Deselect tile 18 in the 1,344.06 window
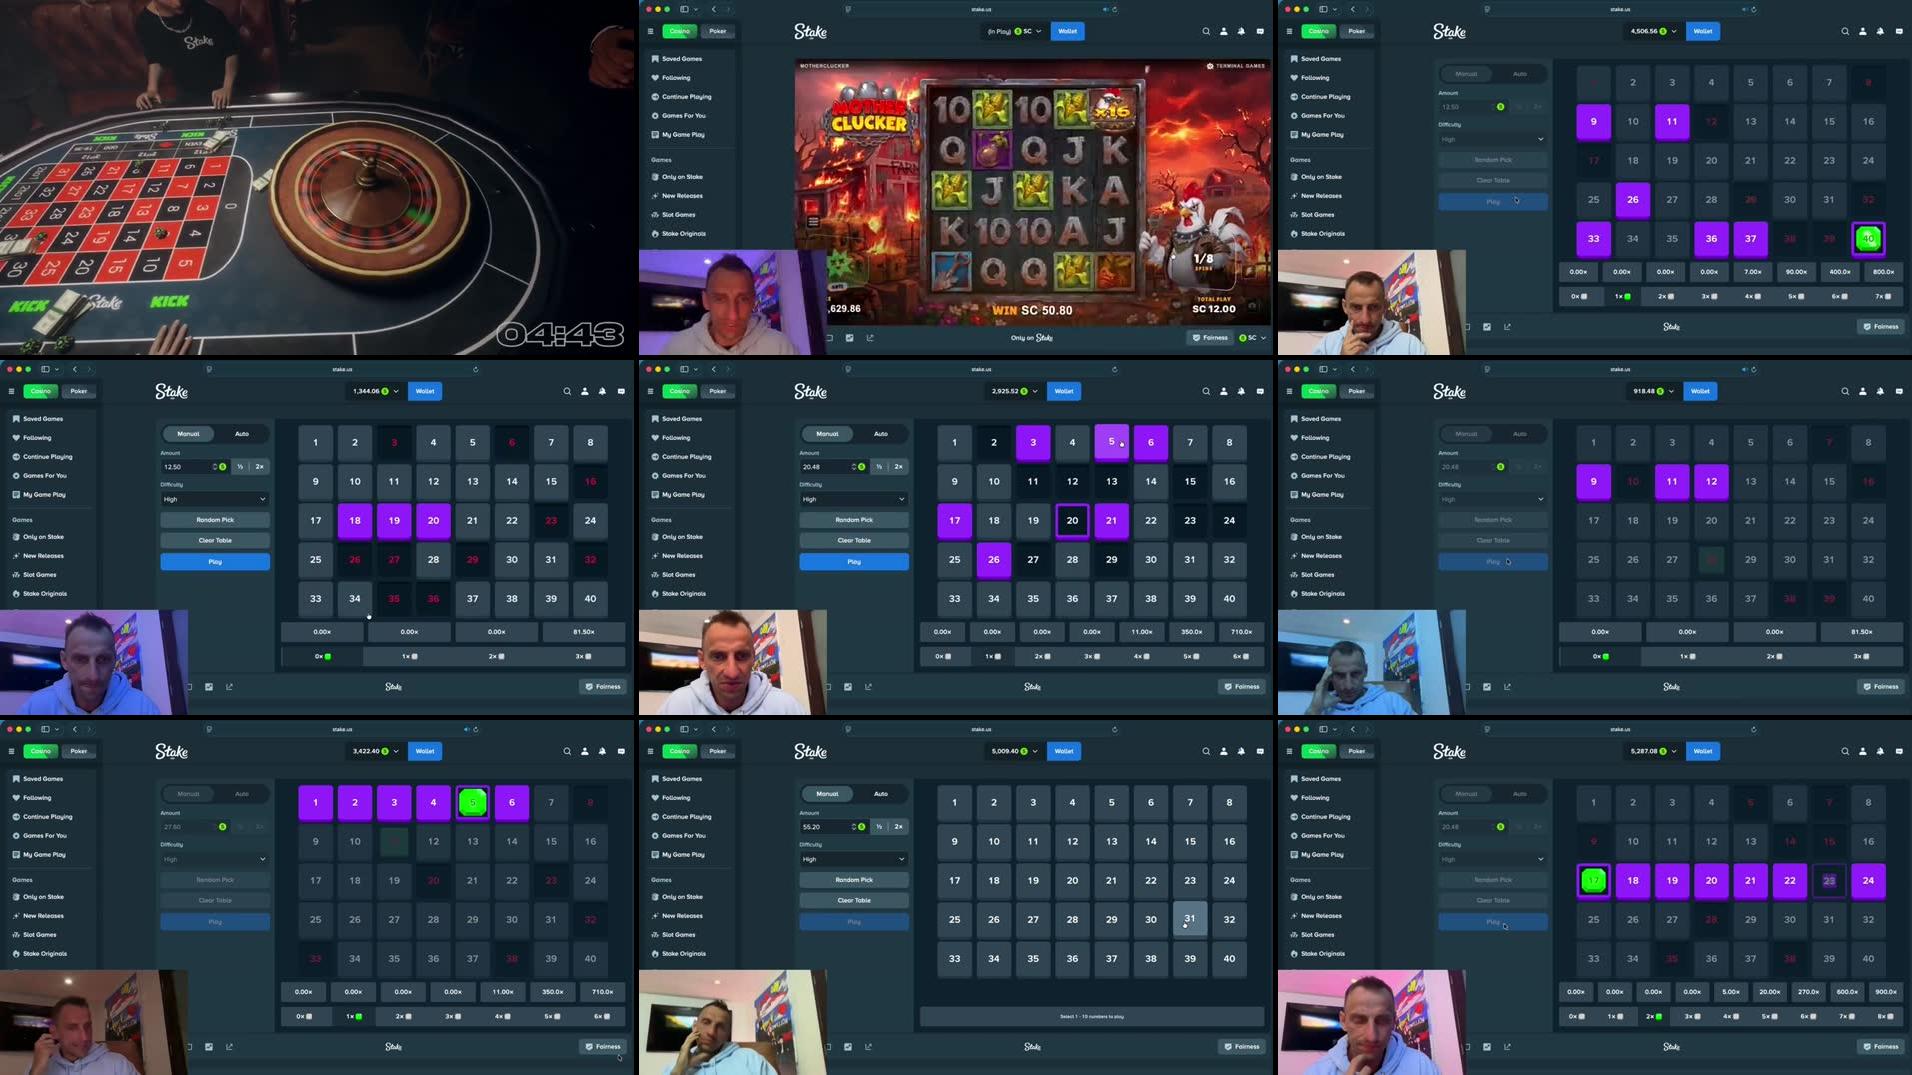This screenshot has height=1075, width=1912. pyautogui.click(x=355, y=520)
